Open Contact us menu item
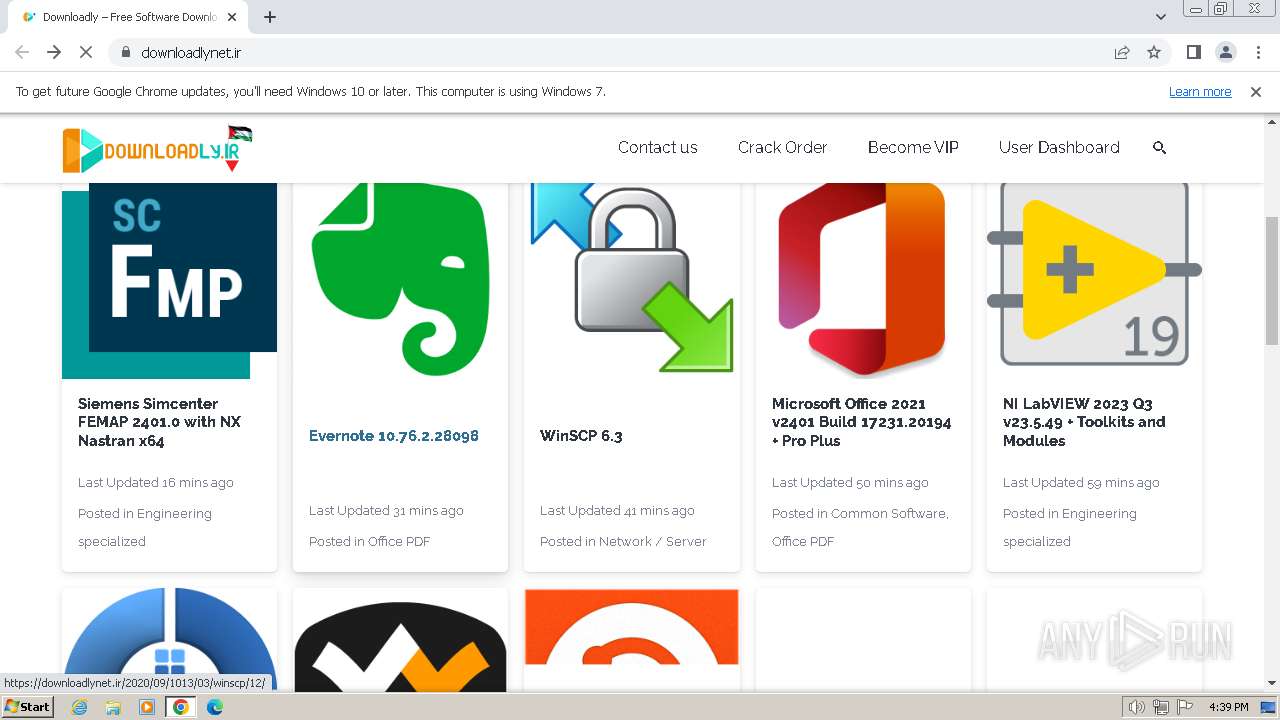 tap(658, 147)
